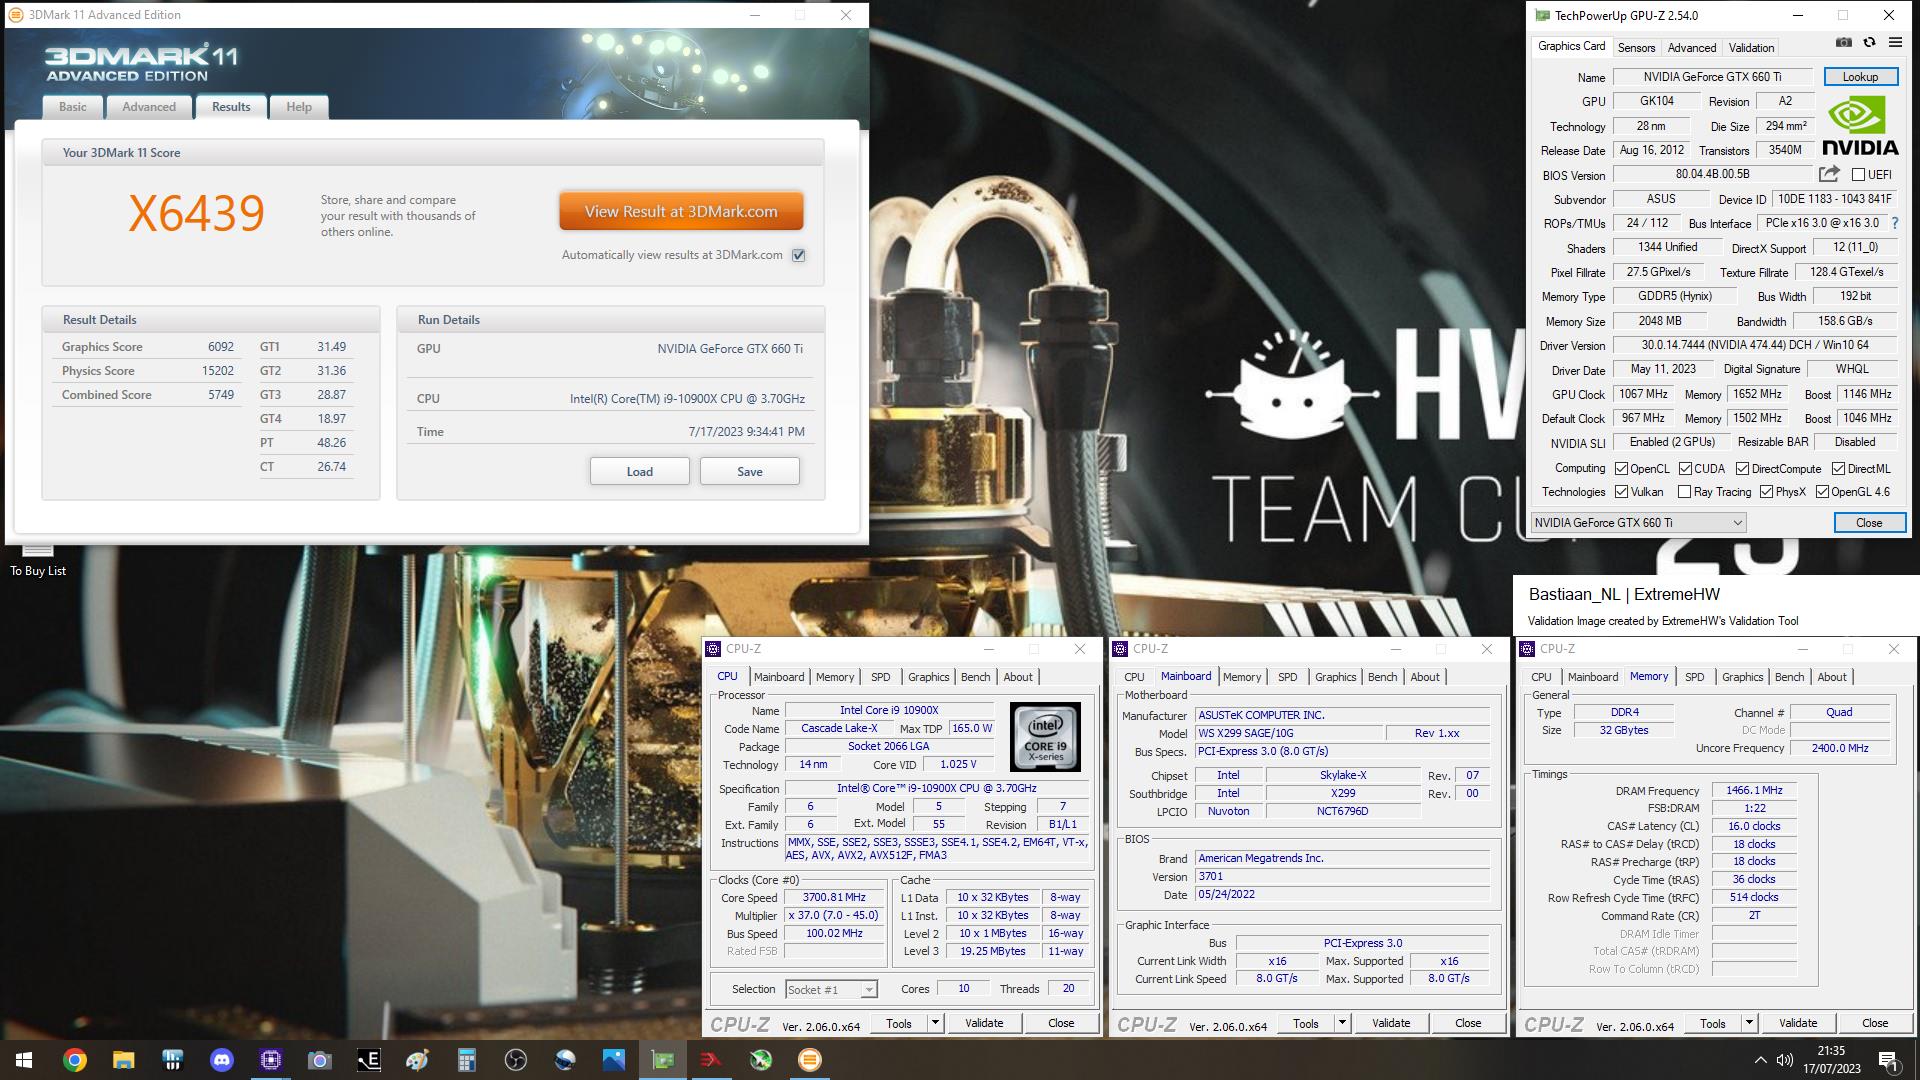Screen dimensions: 1920x1080
Task: Click the Bus Interface question mark
Action: click(x=1895, y=223)
